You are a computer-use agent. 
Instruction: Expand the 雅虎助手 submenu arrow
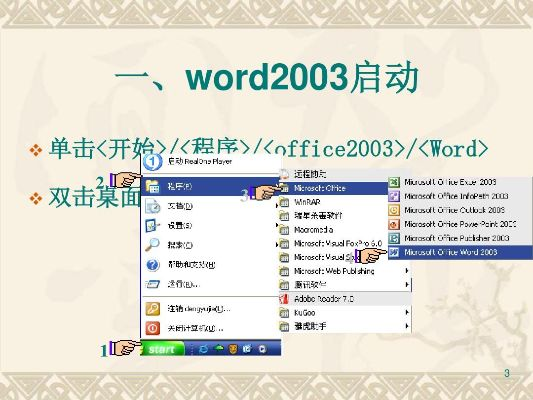[407, 326]
